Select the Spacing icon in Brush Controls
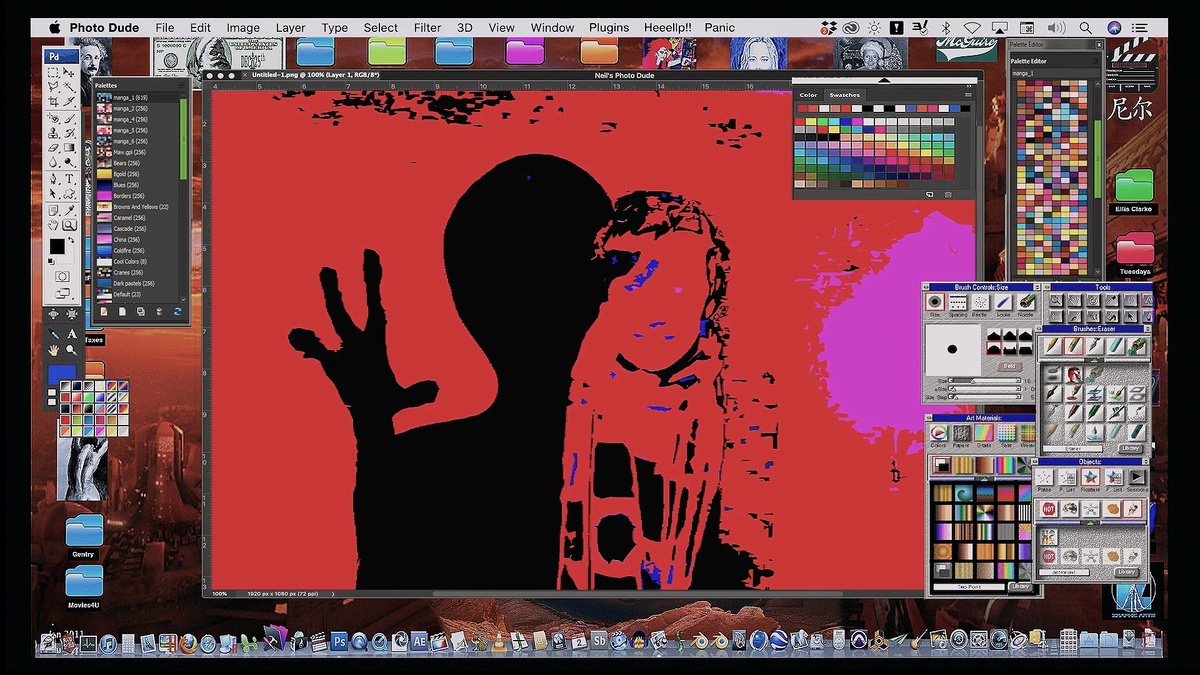Viewport: 1200px width, 675px height. 958,301
